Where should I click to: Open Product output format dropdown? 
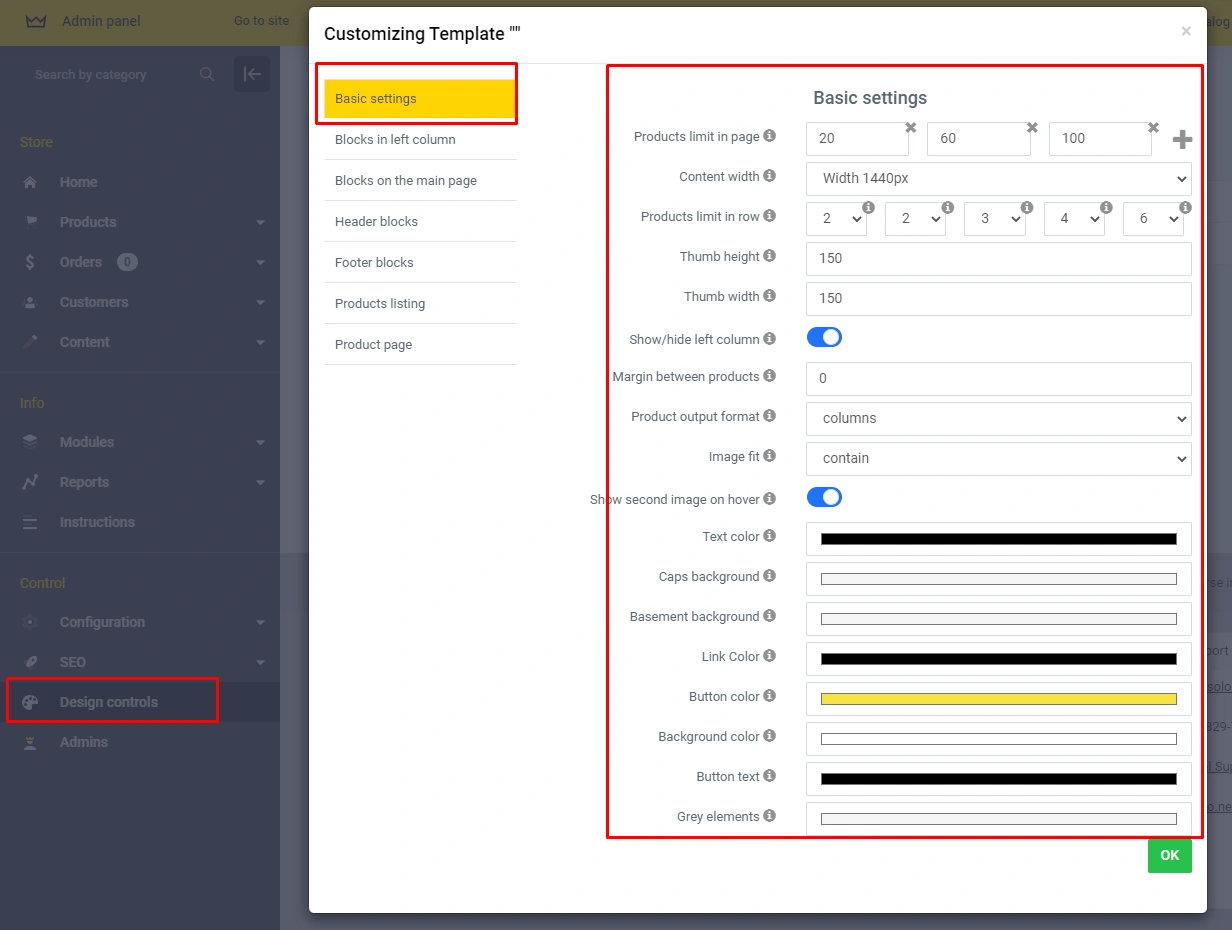[998, 418]
